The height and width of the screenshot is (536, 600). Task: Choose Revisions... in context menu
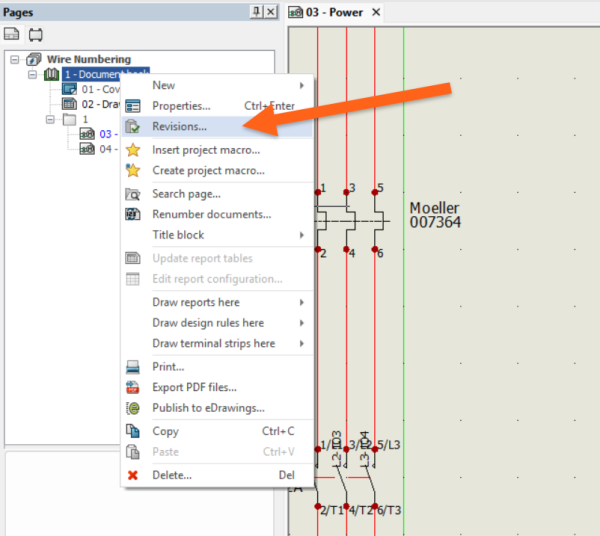[217, 126]
